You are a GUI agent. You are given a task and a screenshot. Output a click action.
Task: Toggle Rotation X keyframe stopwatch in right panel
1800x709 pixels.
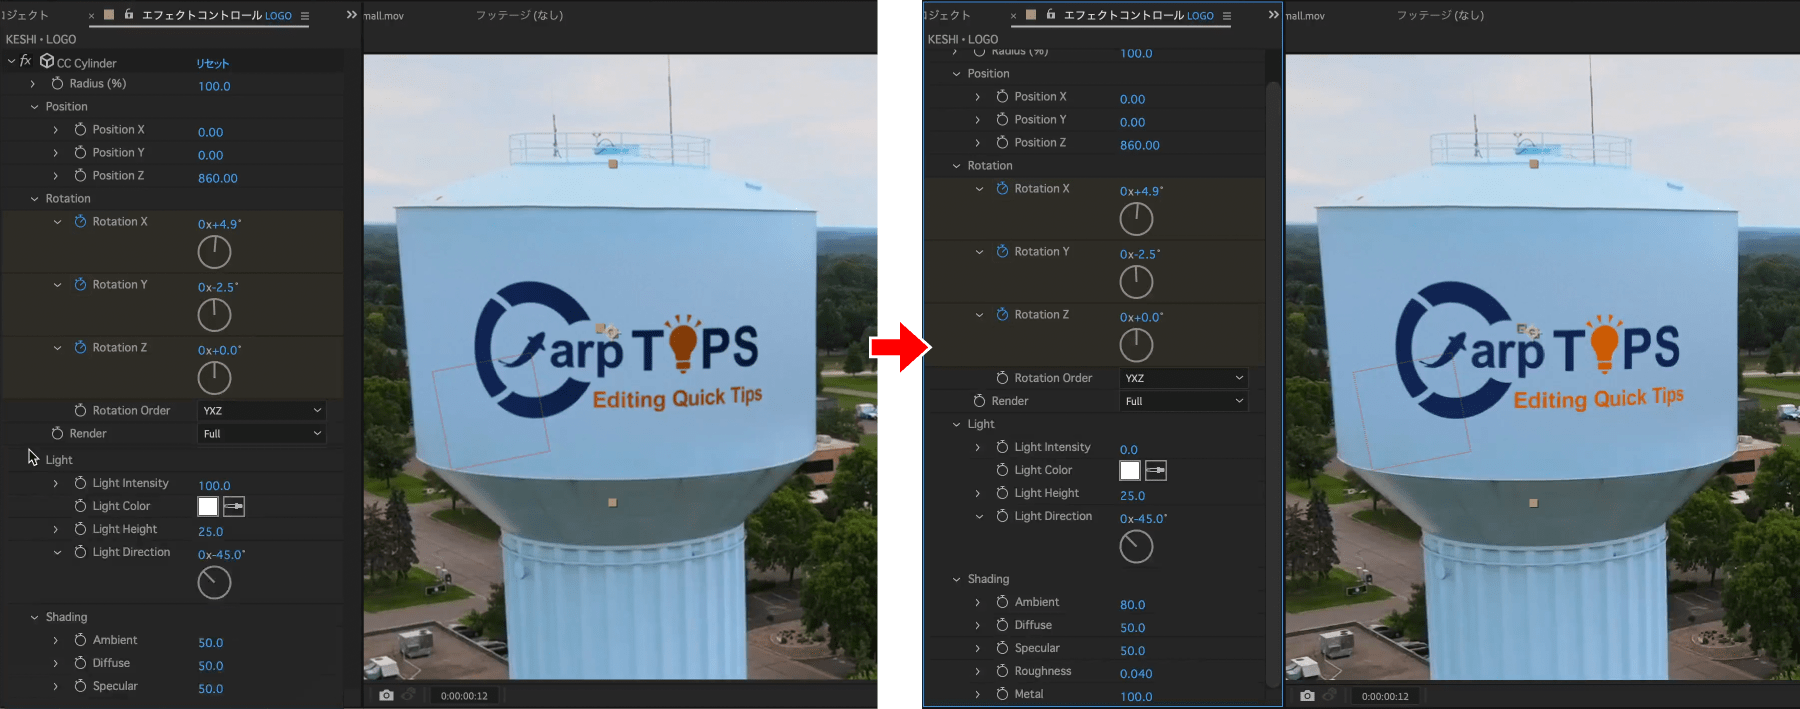1002,189
